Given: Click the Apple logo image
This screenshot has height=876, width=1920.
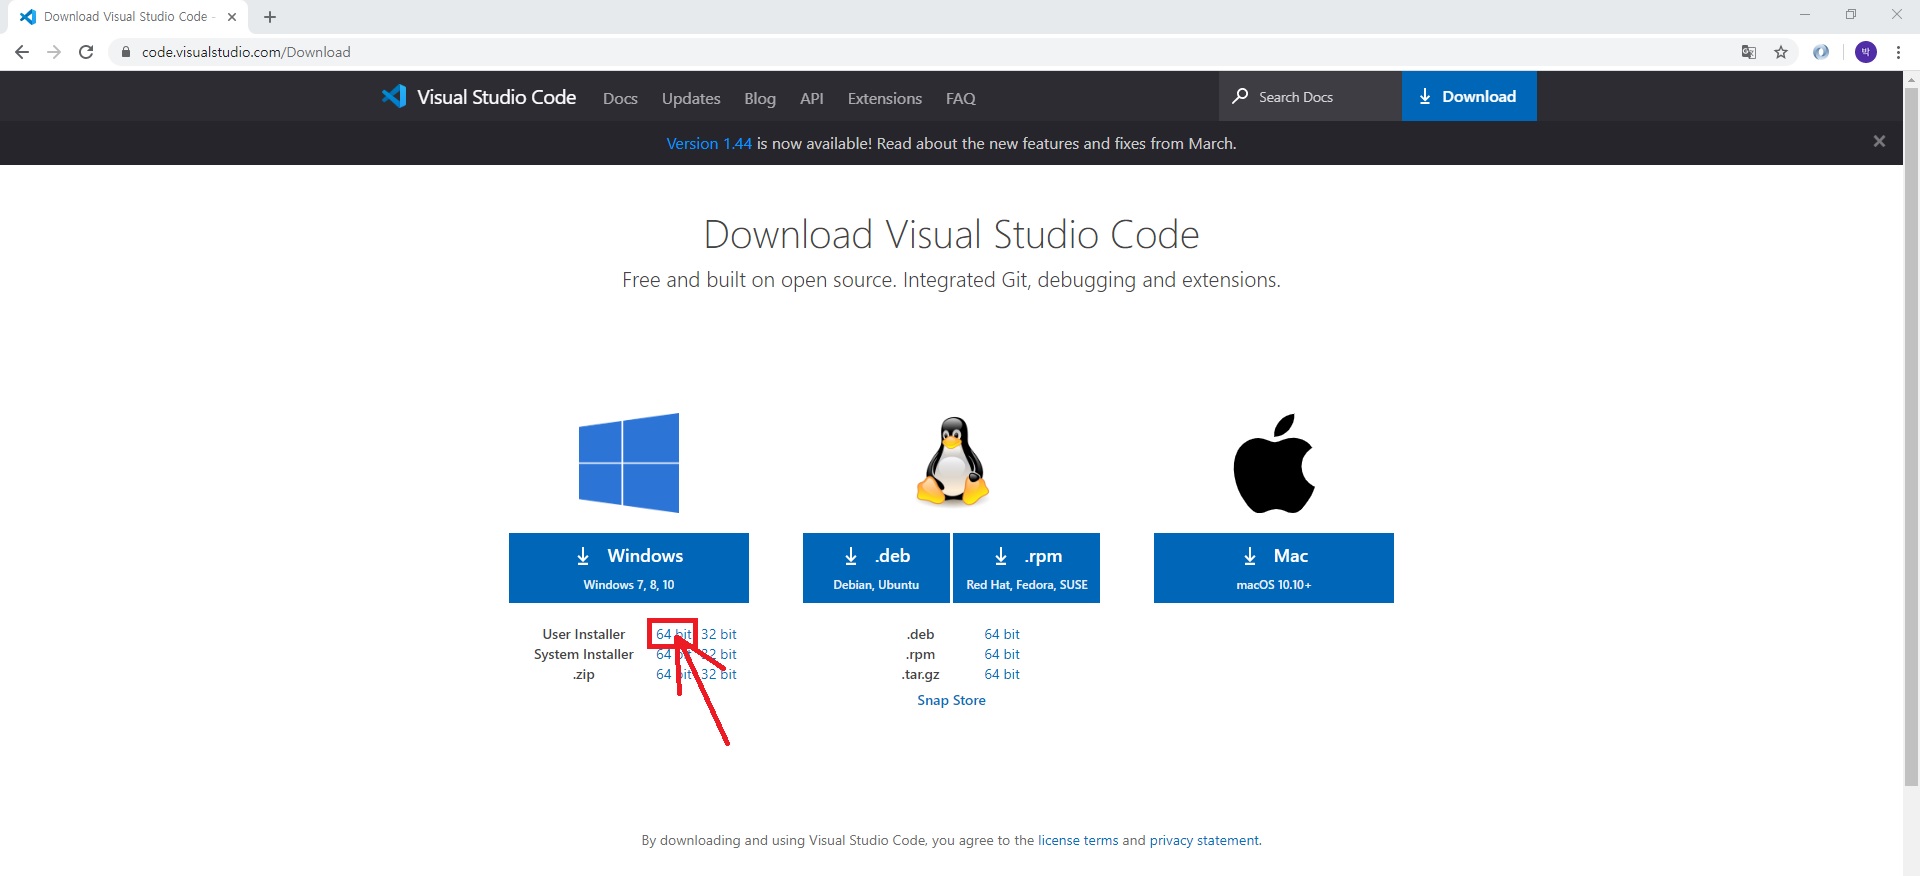Looking at the screenshot, I should point(1274,463).
